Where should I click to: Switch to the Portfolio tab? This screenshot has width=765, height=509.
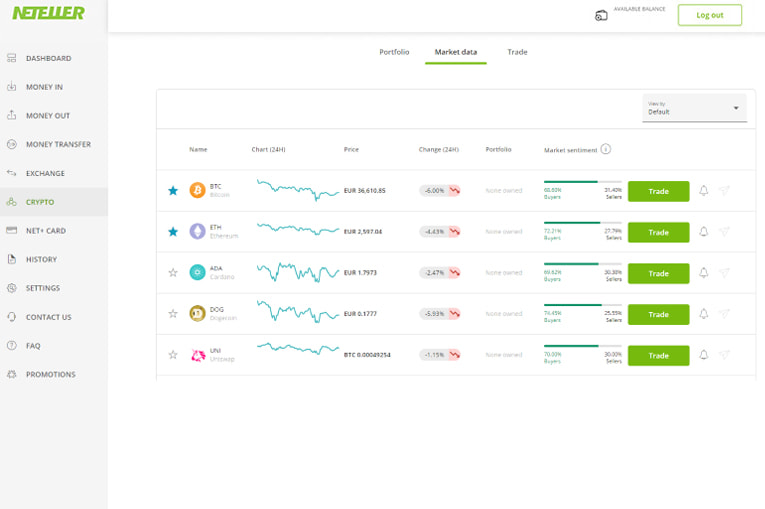(x=394, y=52)
